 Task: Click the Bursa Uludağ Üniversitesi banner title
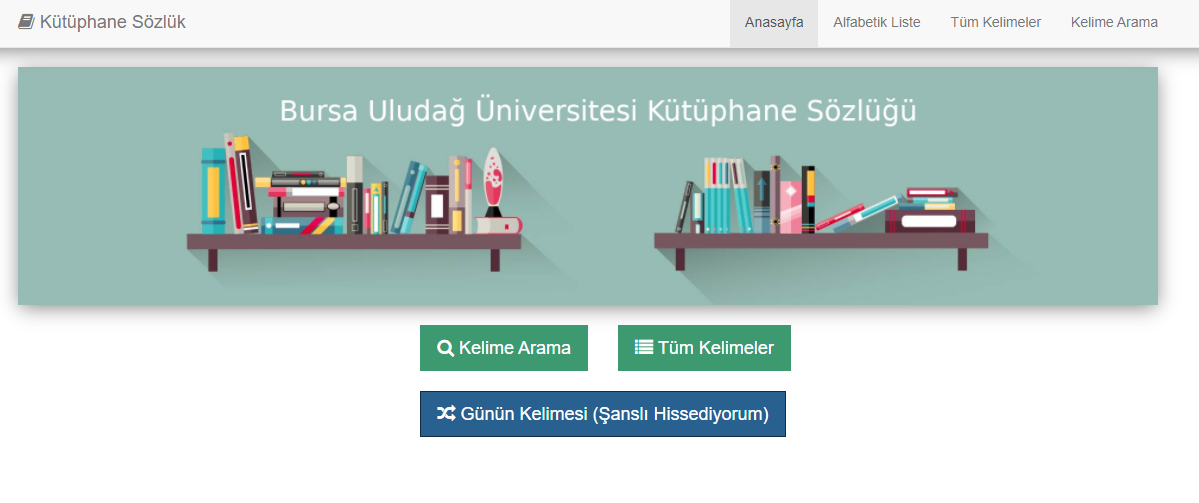[598, 111]
